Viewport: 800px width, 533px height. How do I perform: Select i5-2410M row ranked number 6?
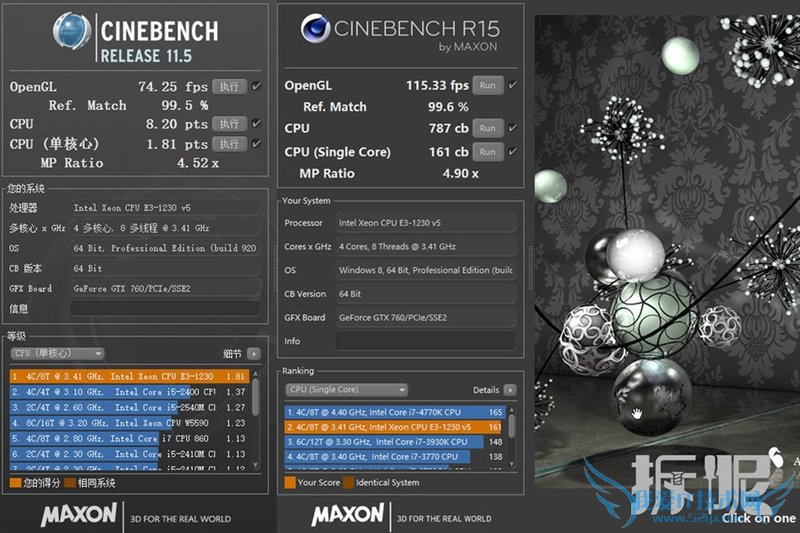[x=129, y=454]
